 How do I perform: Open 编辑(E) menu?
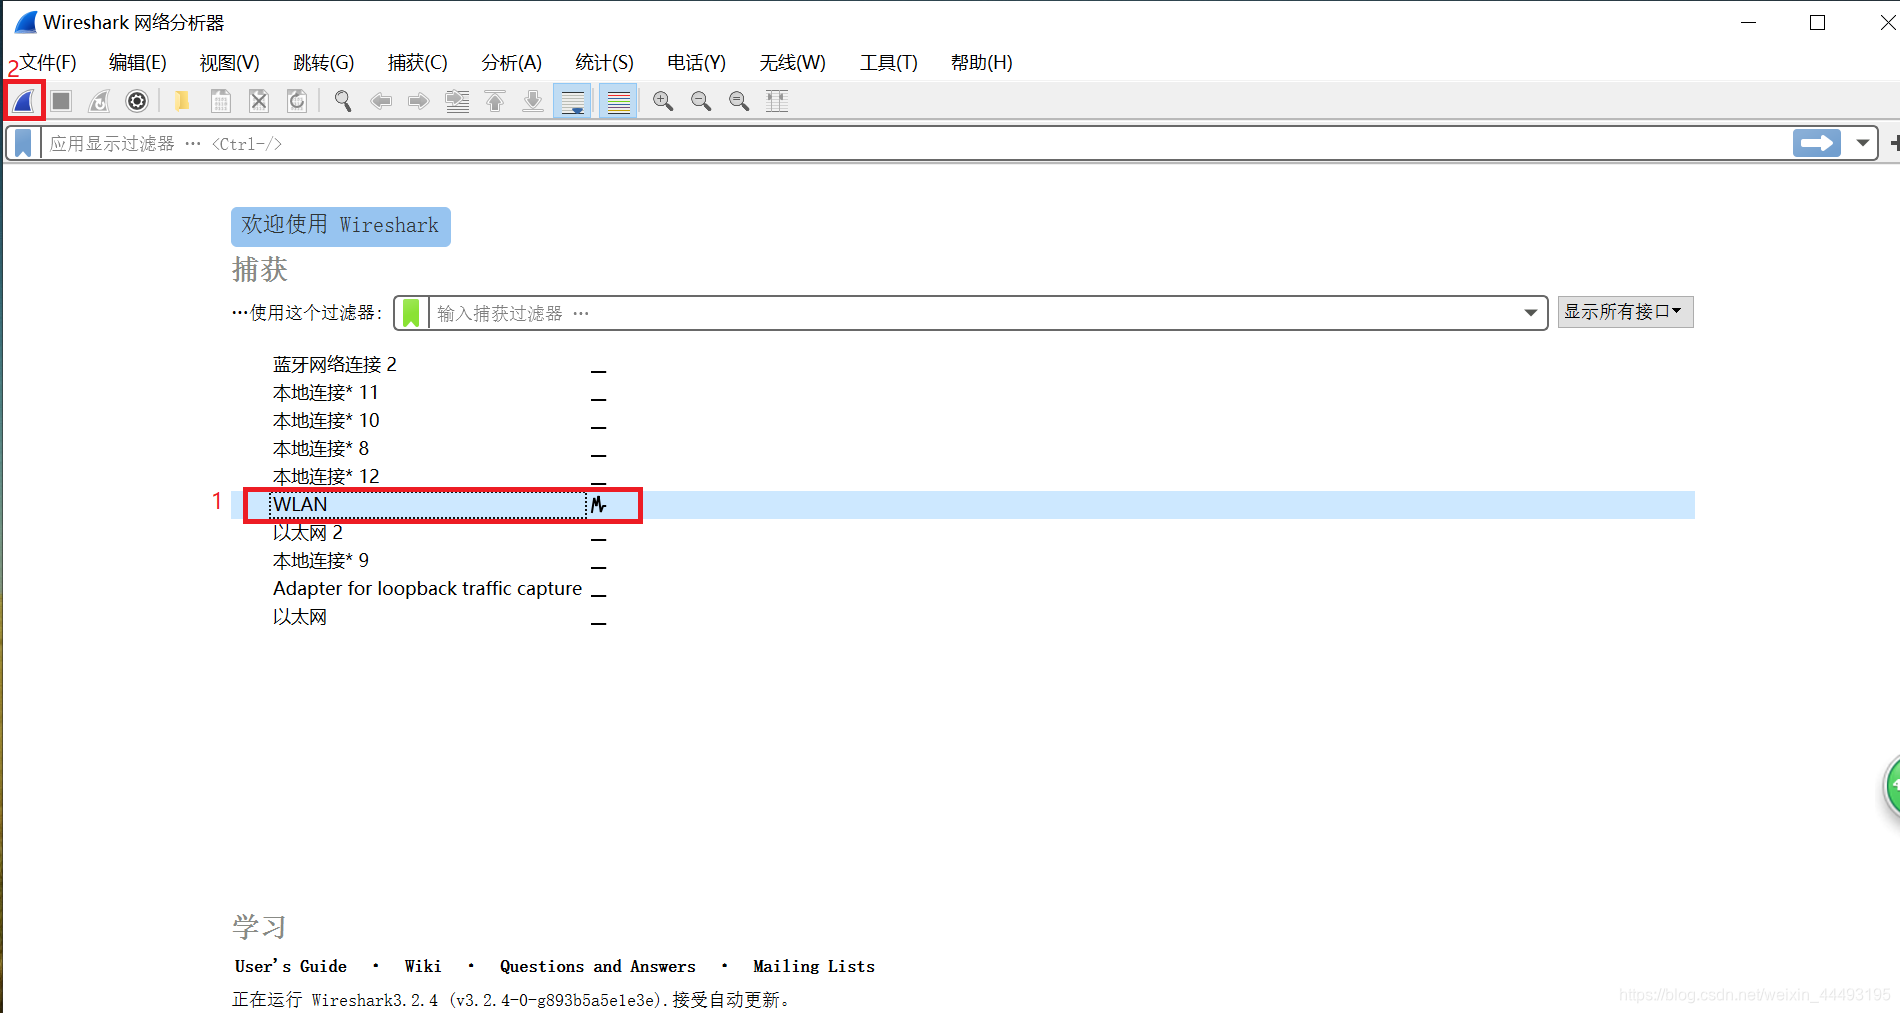[x=137, y=63]
